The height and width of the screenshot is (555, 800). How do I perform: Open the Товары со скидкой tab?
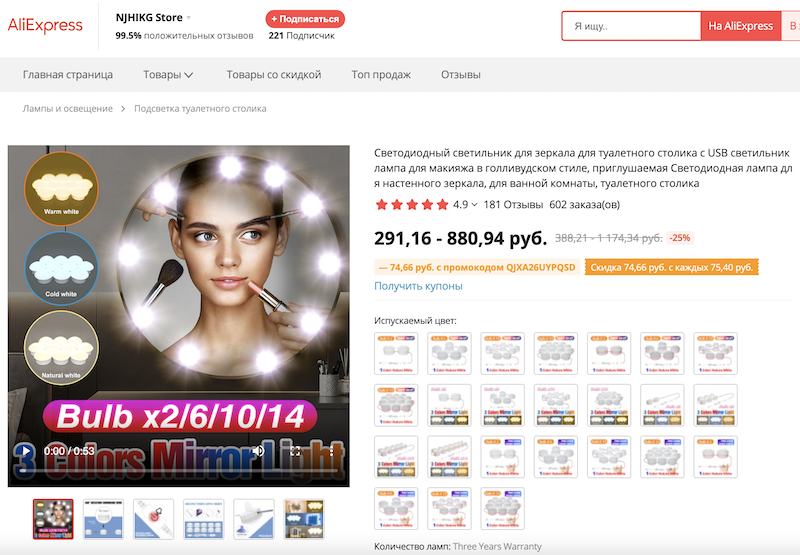coord(273,75)
